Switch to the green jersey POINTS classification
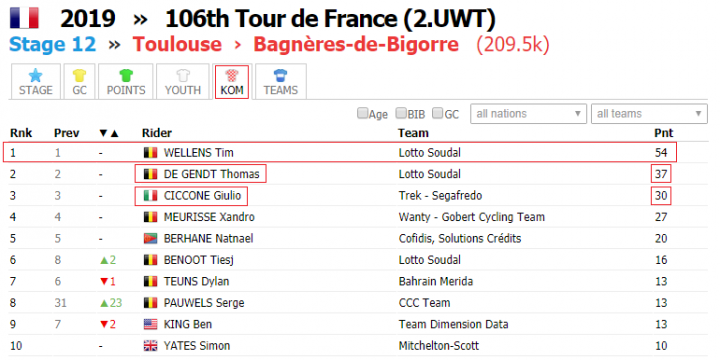This screenshot has width=720, height=360. tap(126, 82)
